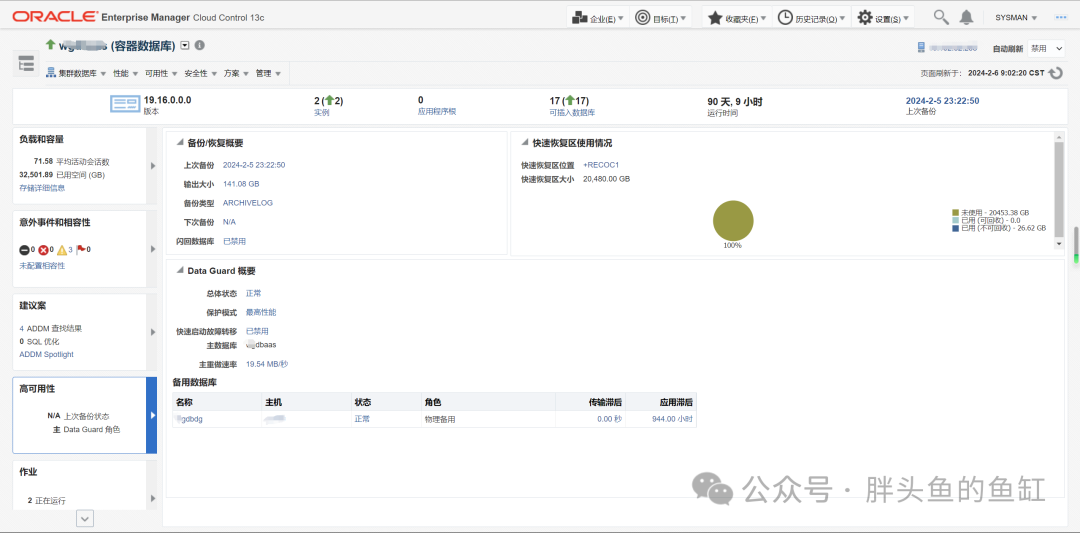Click the critical incidents red icon

click(43, 250)
